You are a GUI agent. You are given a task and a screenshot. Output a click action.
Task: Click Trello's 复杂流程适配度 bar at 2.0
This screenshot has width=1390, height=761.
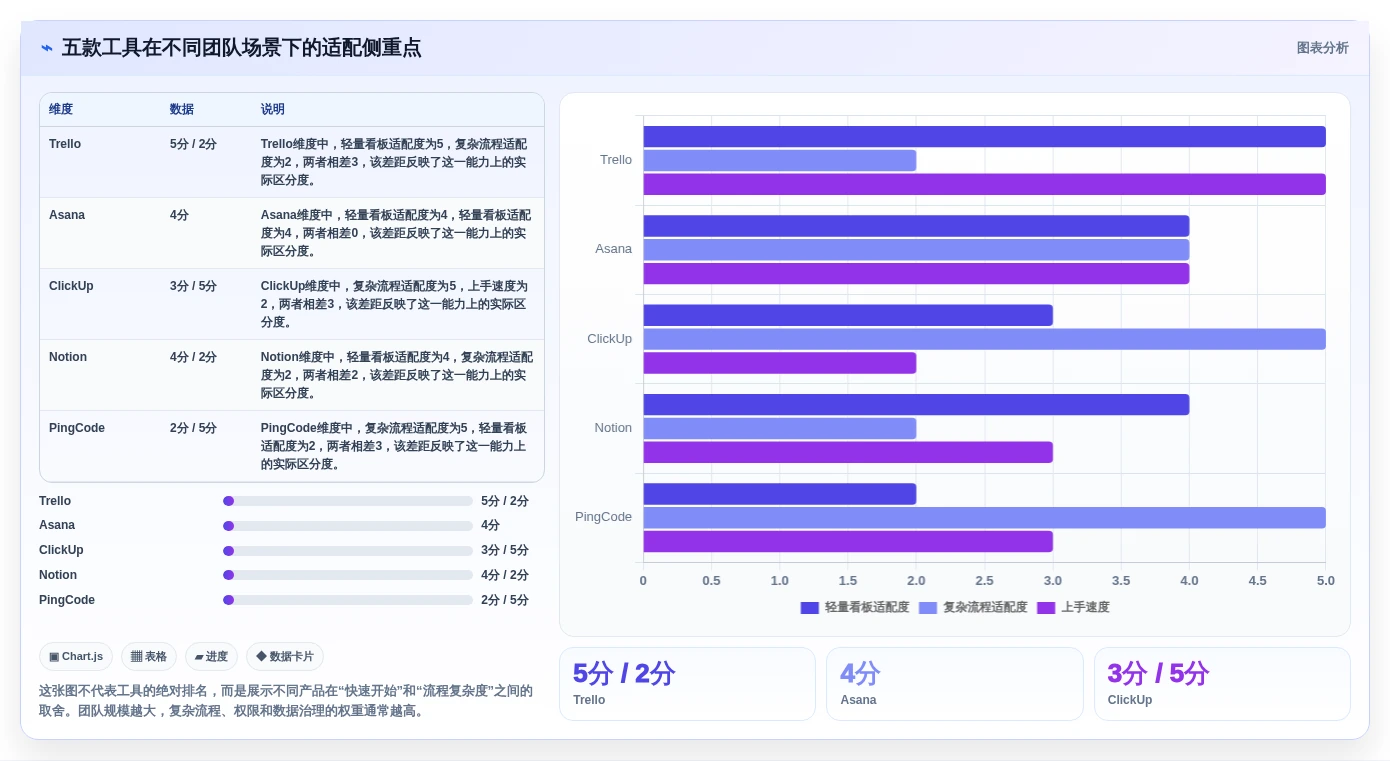(779, 160)
